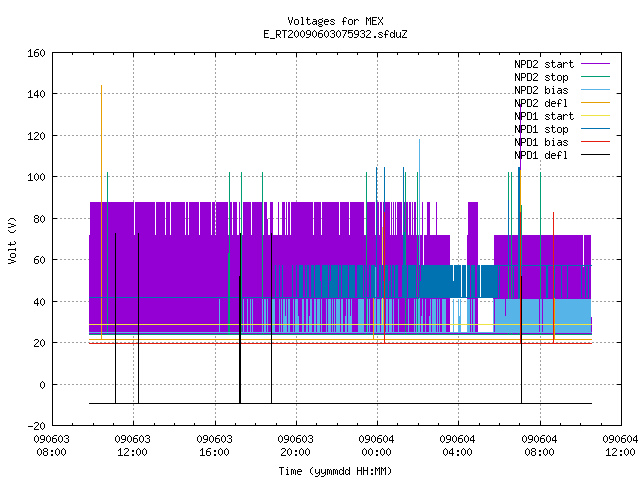Click the yellow NPD1 start legend line
The height and width of the screenshot is (480, 640).
point(596,116)
